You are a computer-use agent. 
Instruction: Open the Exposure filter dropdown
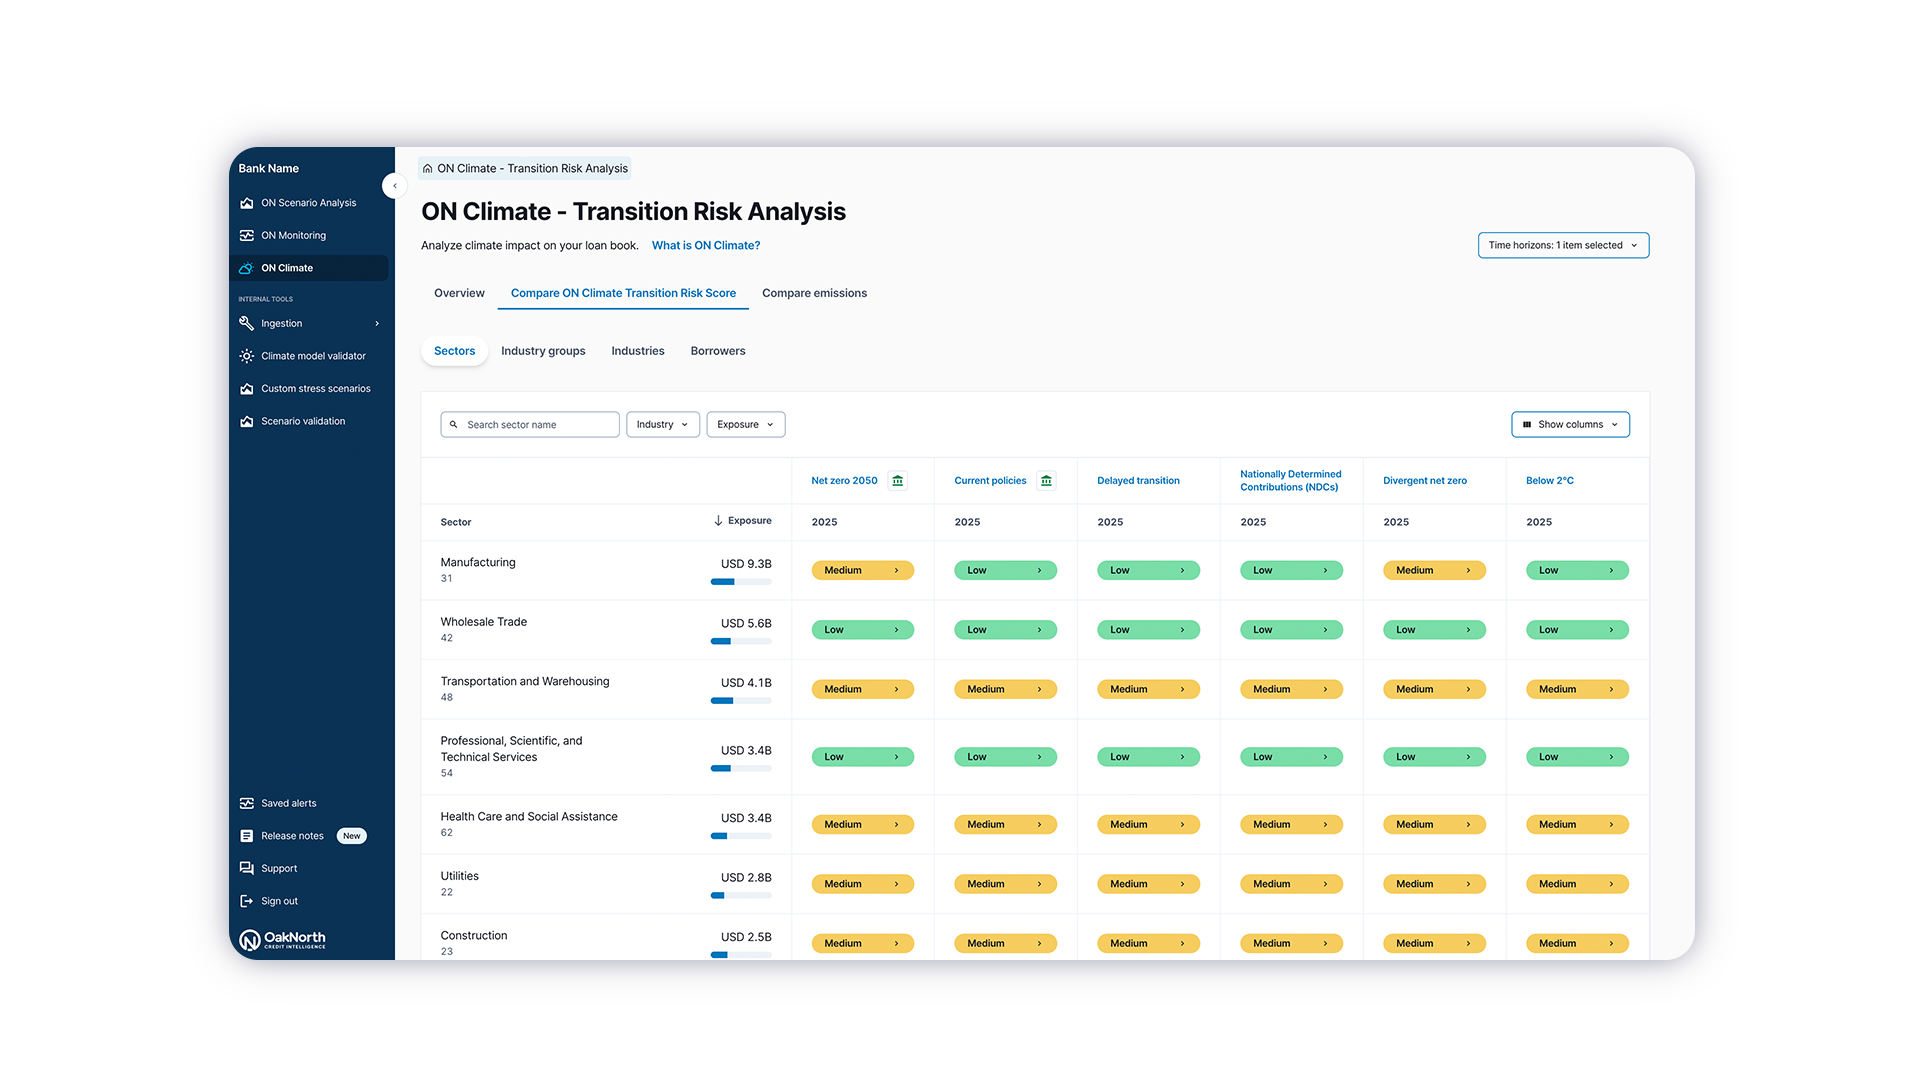[744, 423]
